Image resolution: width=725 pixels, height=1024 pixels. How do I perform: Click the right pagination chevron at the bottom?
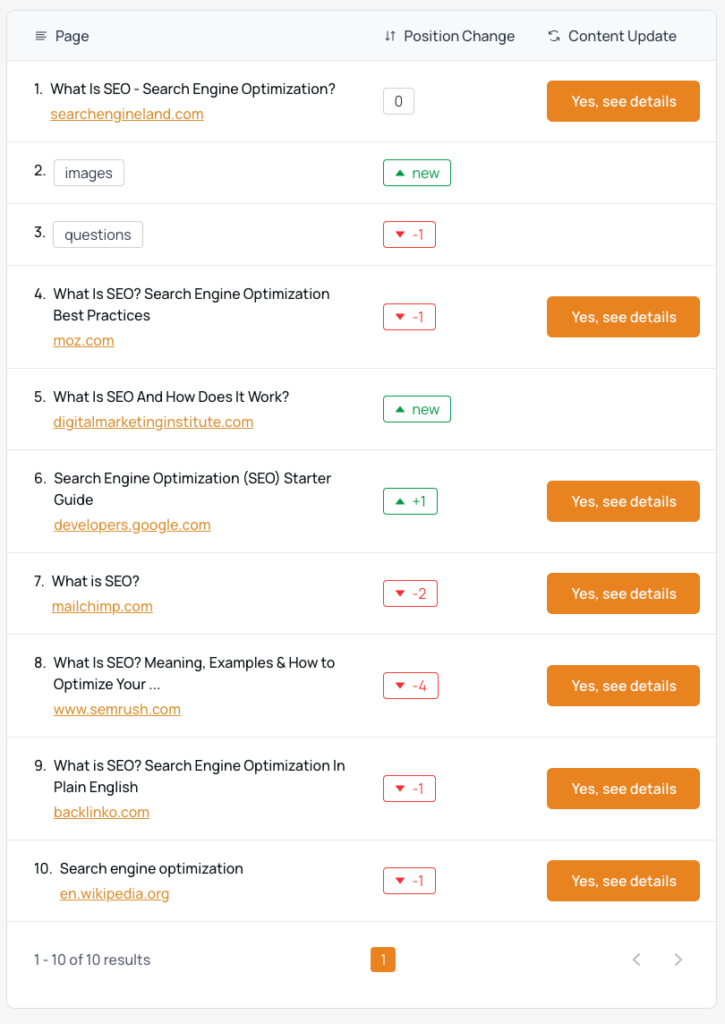coord(678,959)
